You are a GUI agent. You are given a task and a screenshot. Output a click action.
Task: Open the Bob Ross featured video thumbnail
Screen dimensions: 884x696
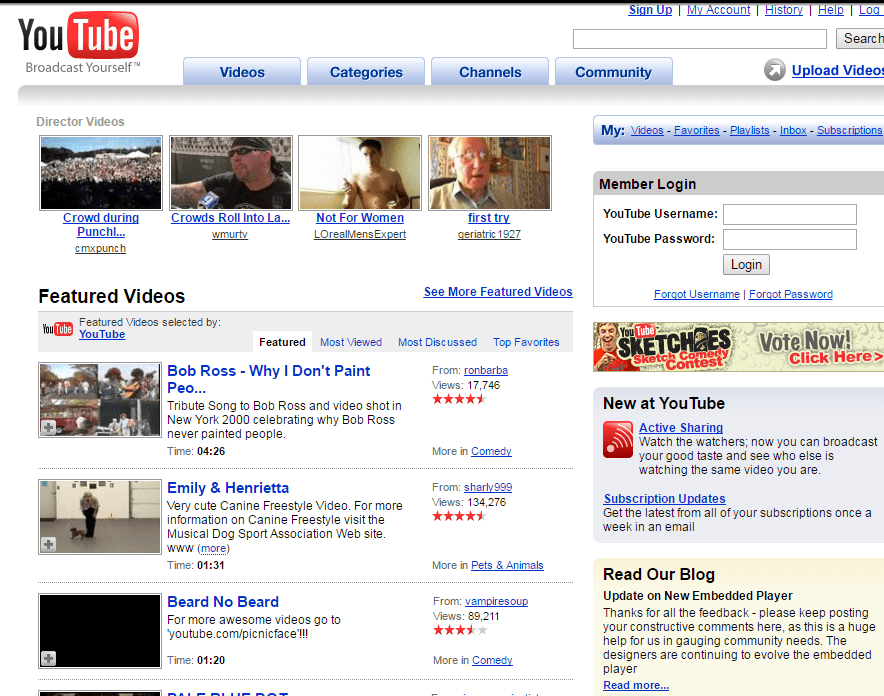[100, 400]
